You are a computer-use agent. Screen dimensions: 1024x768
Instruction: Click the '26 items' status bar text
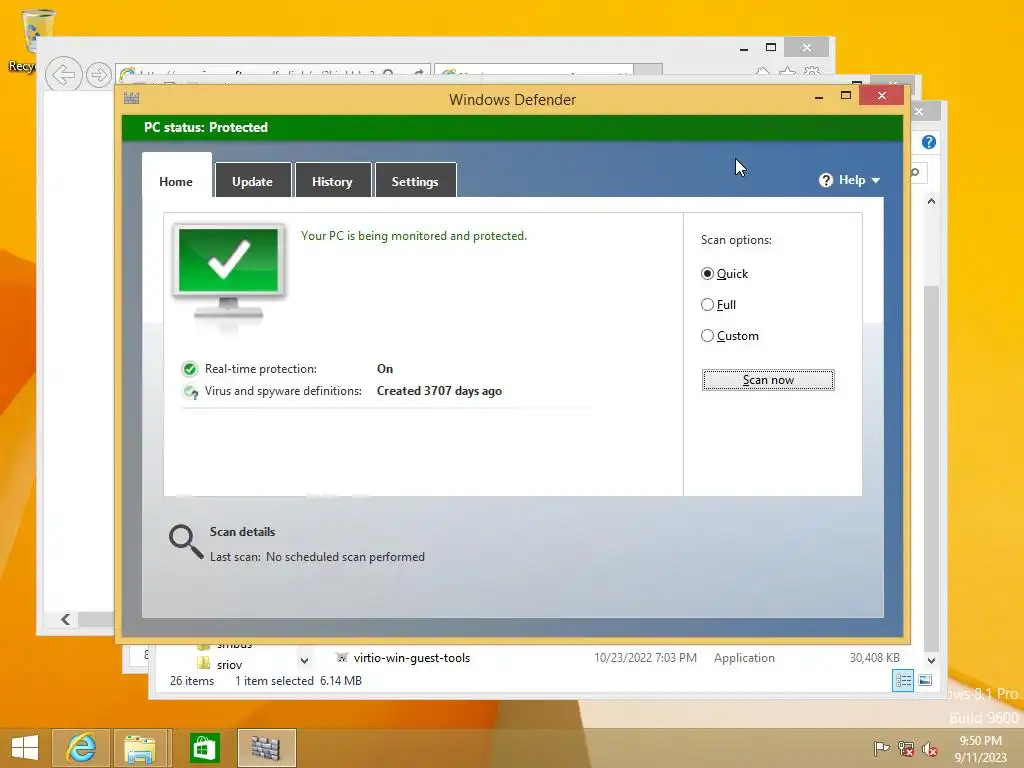192,680
